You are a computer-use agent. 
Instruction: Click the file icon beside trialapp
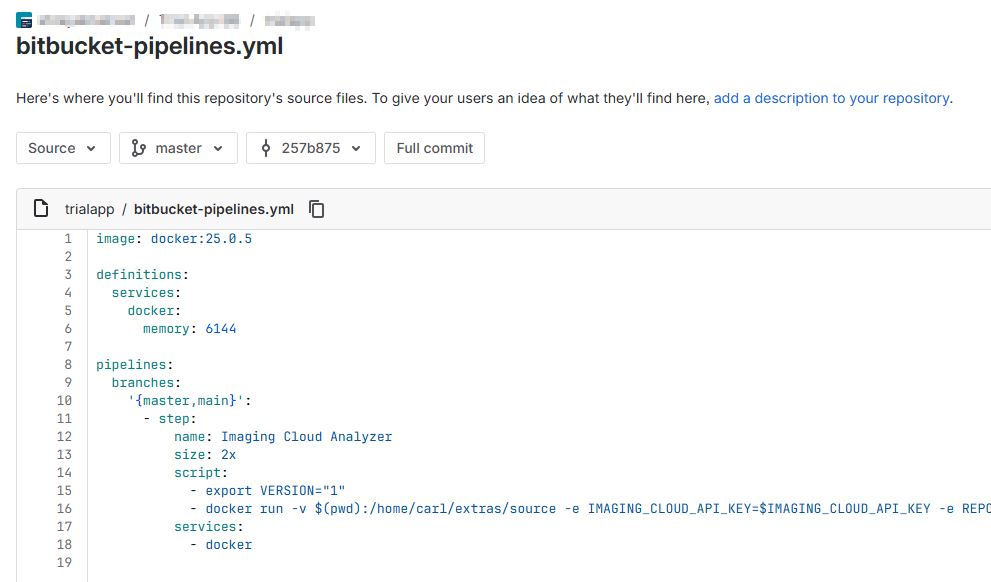[x=41, y=209]
